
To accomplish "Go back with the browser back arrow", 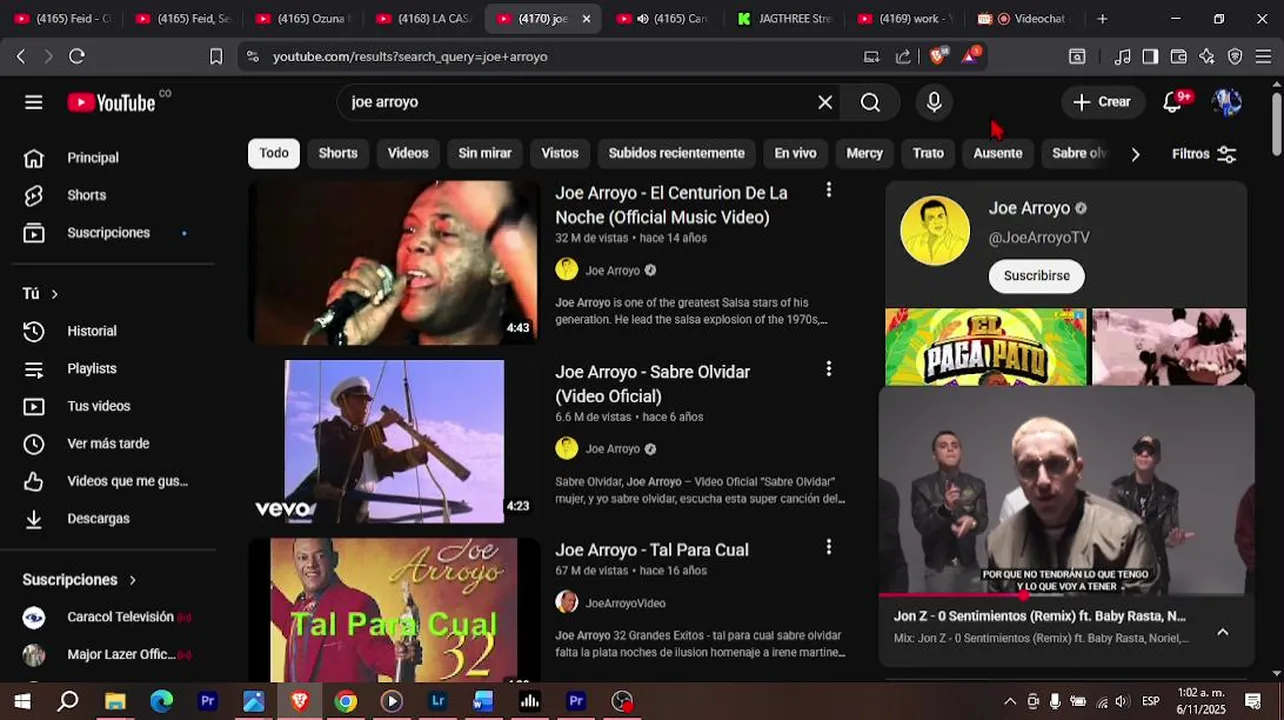I will point(21,57).
